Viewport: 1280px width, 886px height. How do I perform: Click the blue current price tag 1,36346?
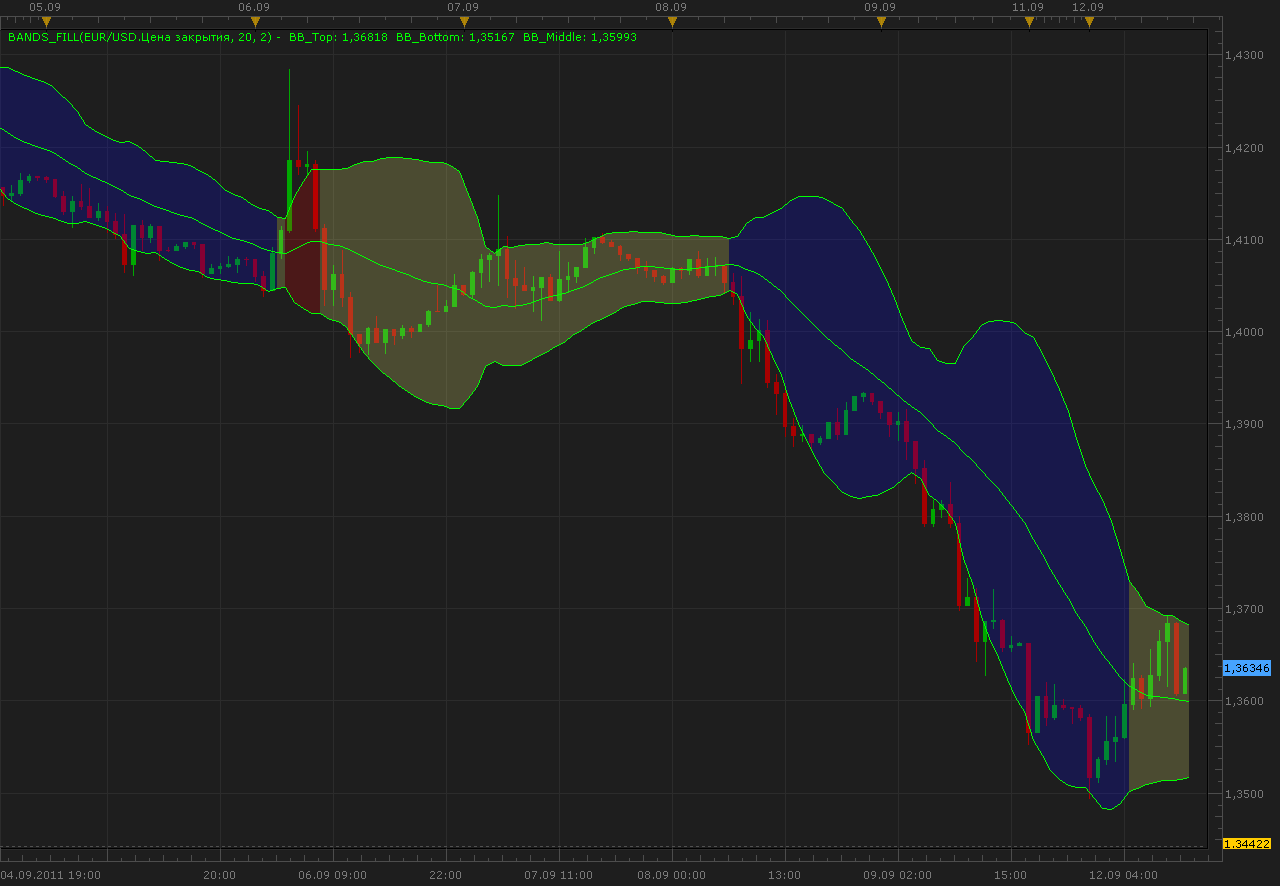pyautogui.click(x=1247, y=667)
